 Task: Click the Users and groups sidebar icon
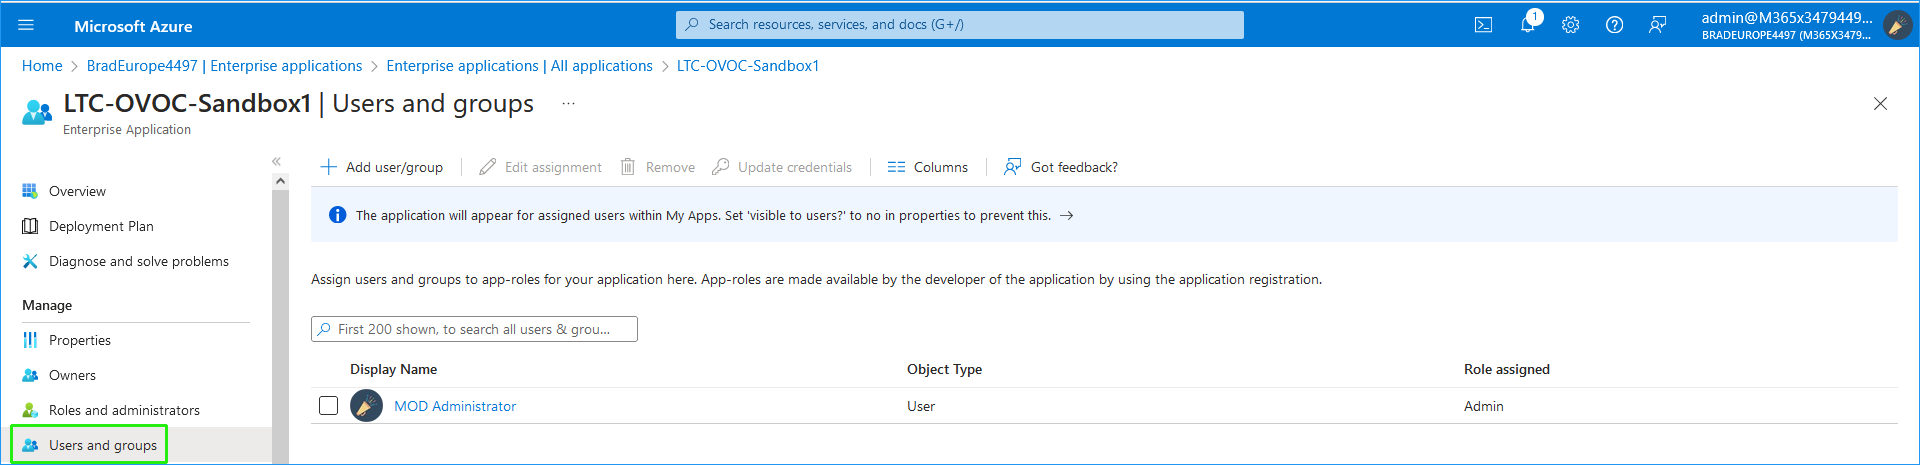coord(30,445)
